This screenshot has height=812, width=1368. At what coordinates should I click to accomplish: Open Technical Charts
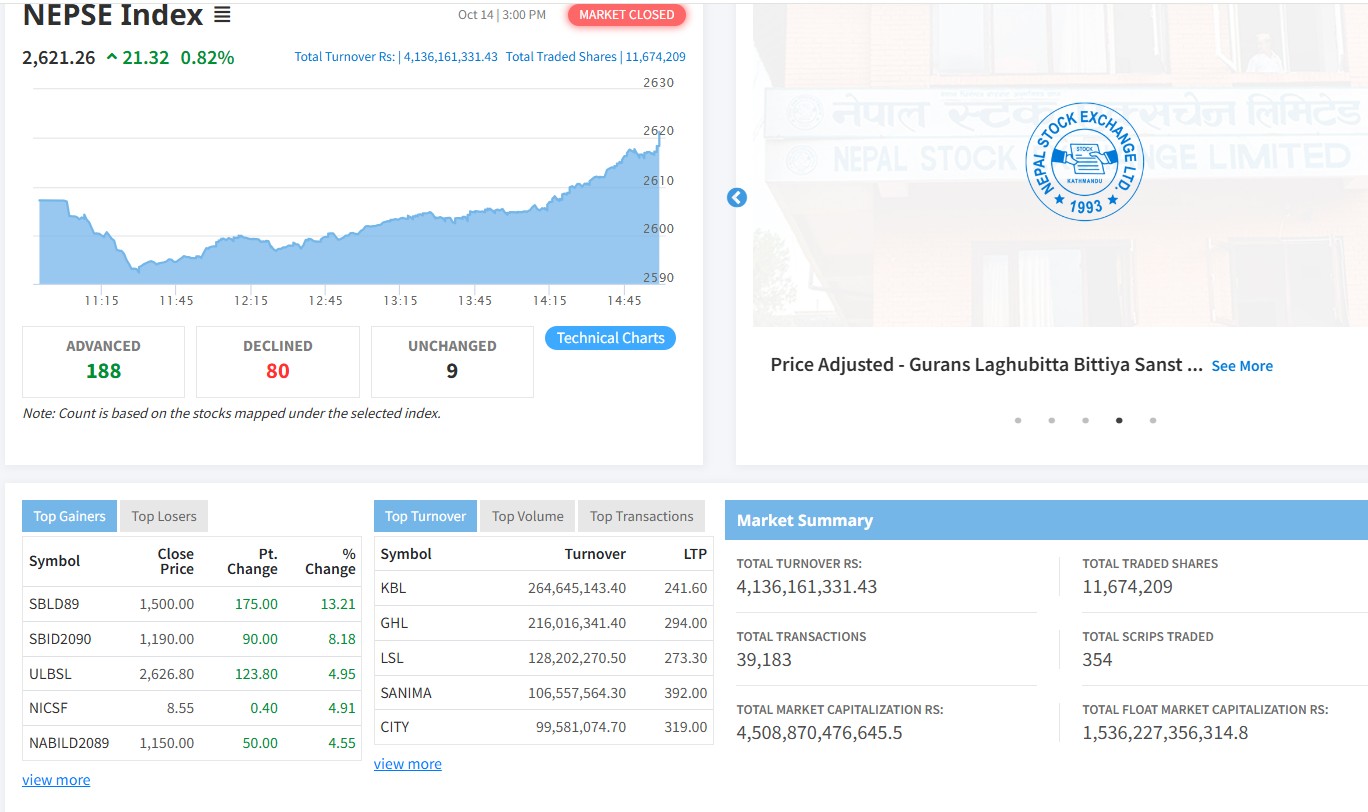(611, 338)
